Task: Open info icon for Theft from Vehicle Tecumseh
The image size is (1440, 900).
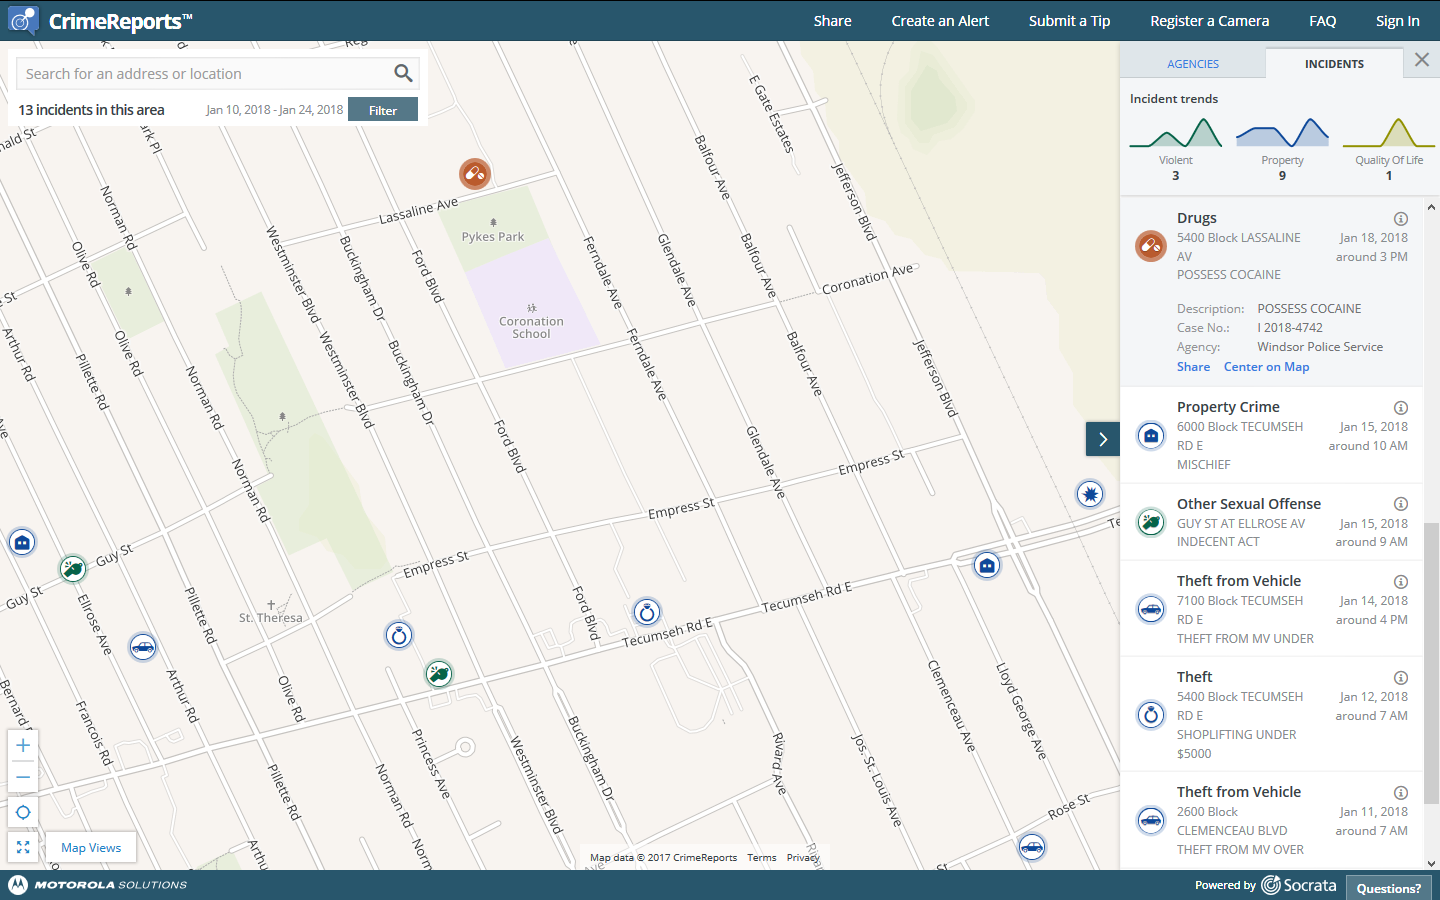Action: [1401, 582]
